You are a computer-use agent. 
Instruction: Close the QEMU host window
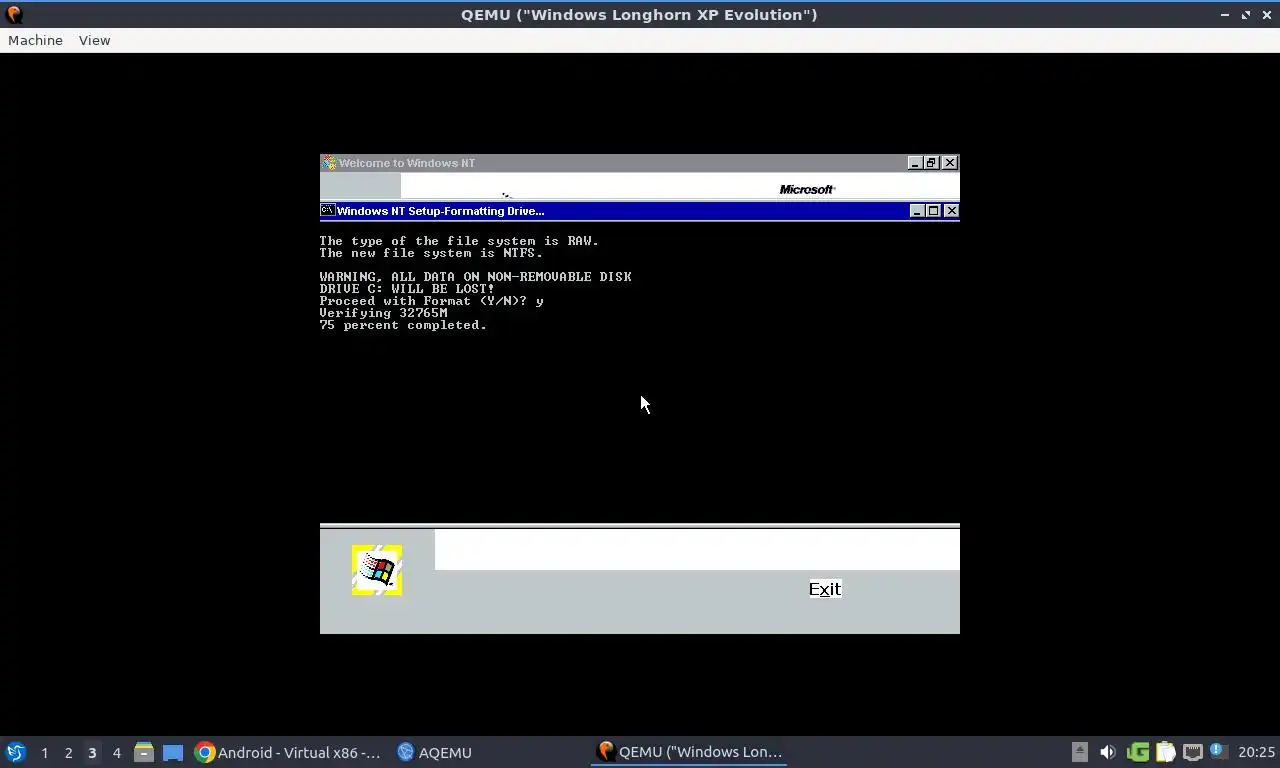coord(1266,15)
